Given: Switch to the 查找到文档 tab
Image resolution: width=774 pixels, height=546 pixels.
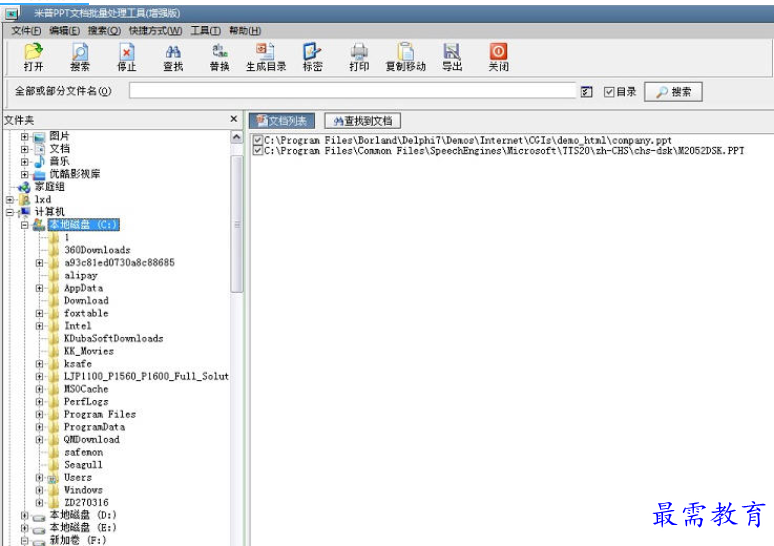Looking at the screenshot, I should 362,121.
